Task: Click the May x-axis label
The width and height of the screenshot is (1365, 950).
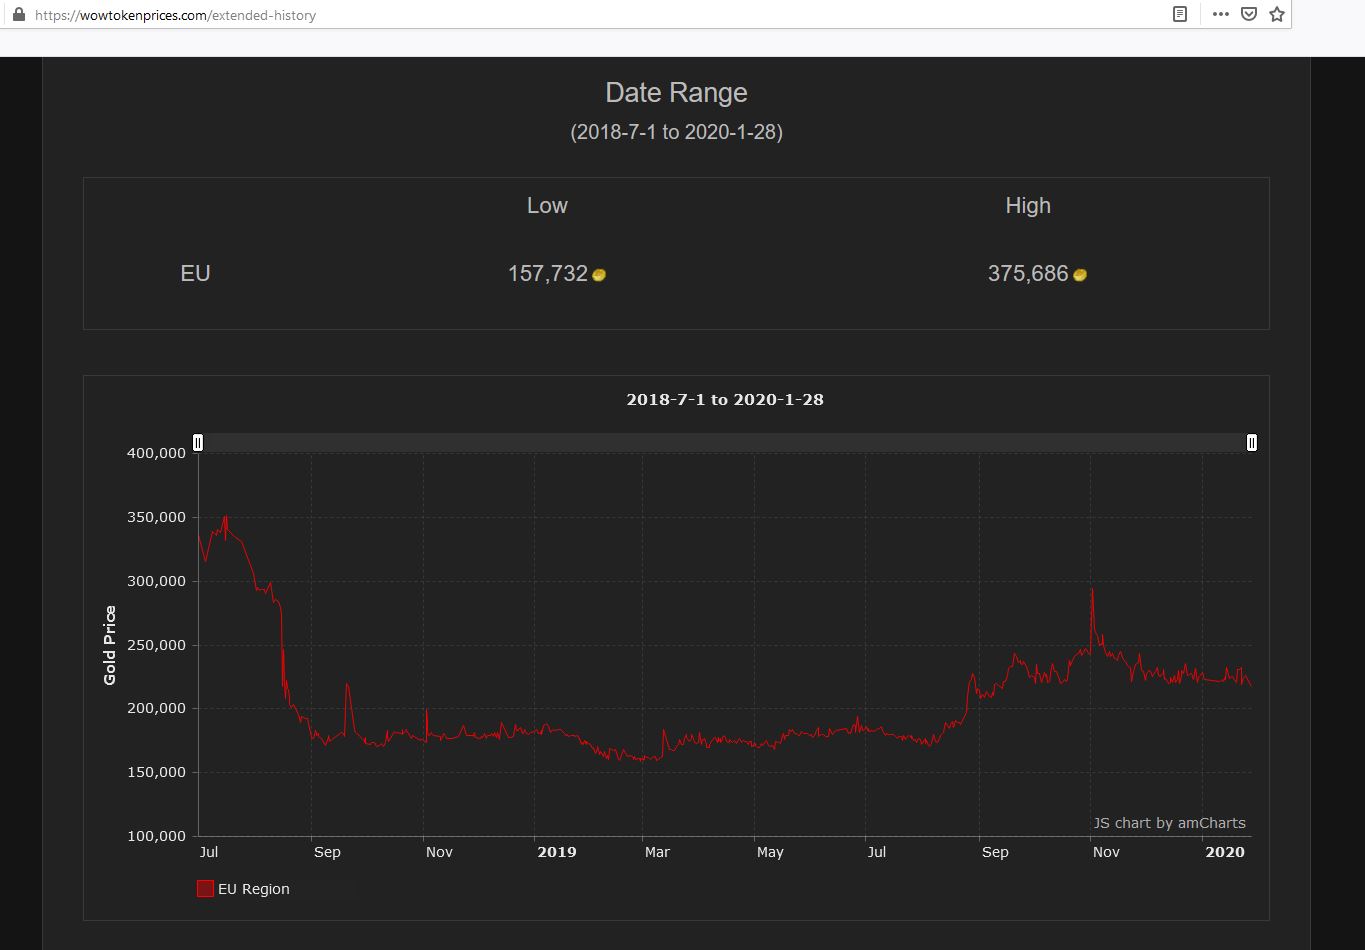Action: (770, 852)
